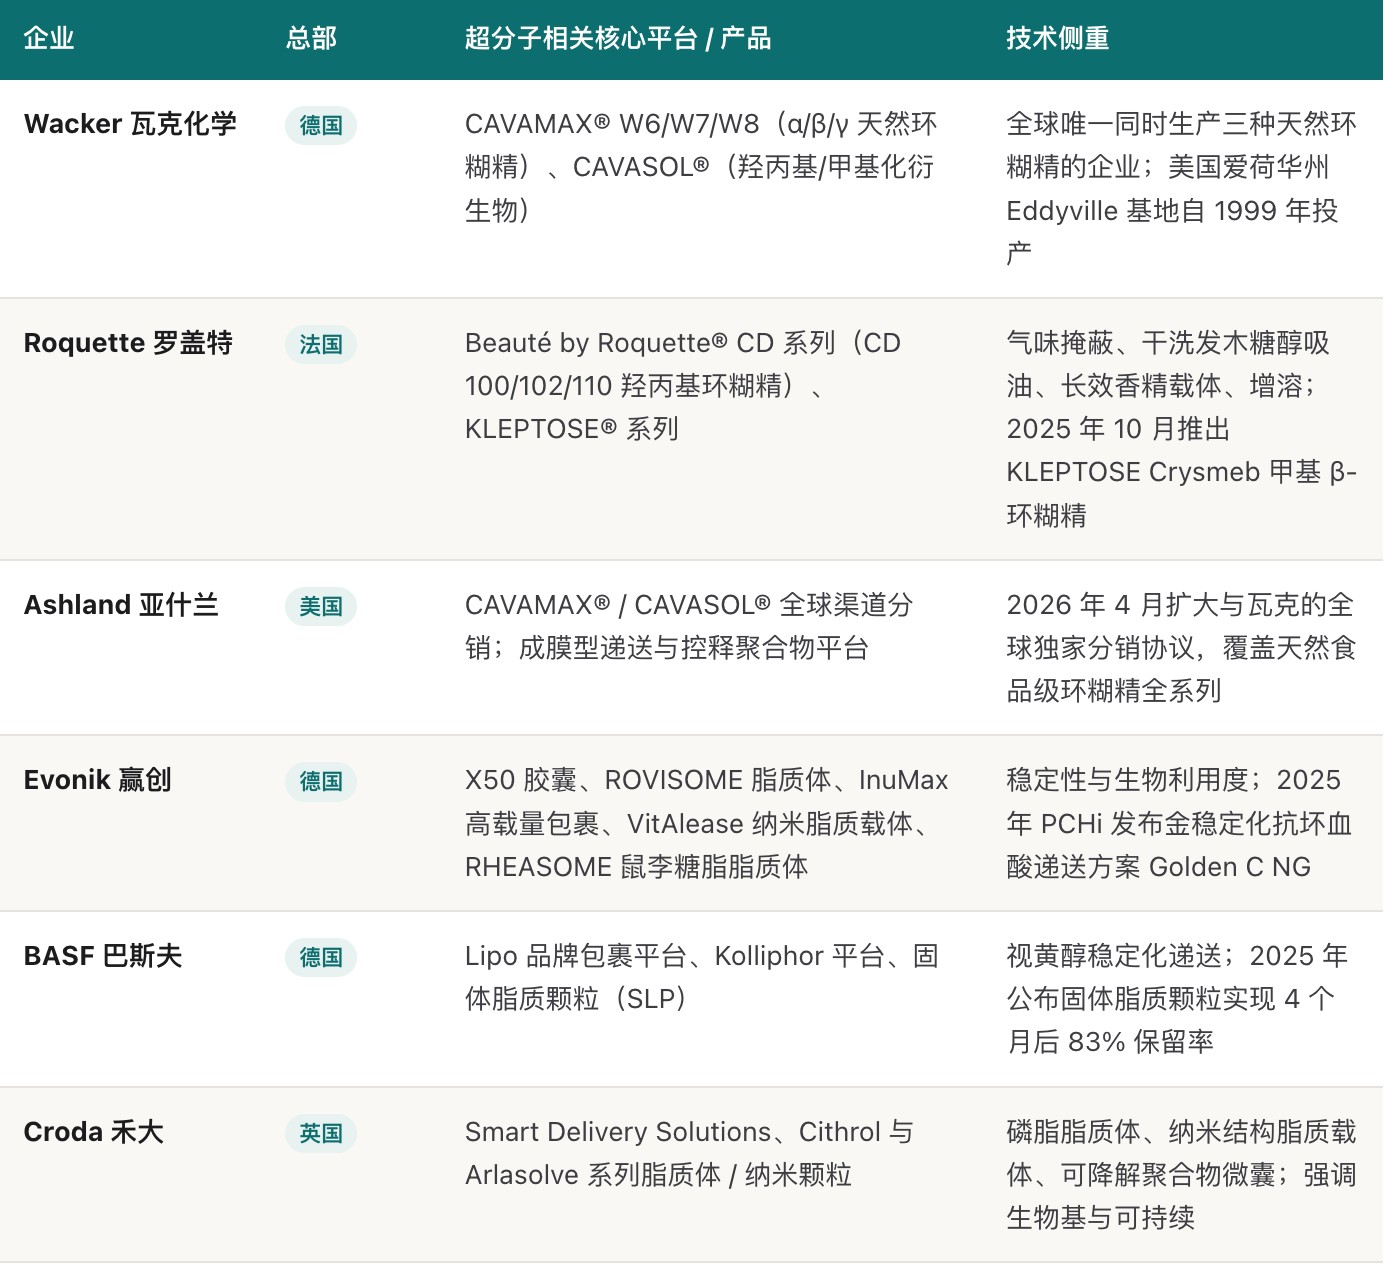
Task: Select the Roquette 罗盖特 company name
Action: click(128, 343)
